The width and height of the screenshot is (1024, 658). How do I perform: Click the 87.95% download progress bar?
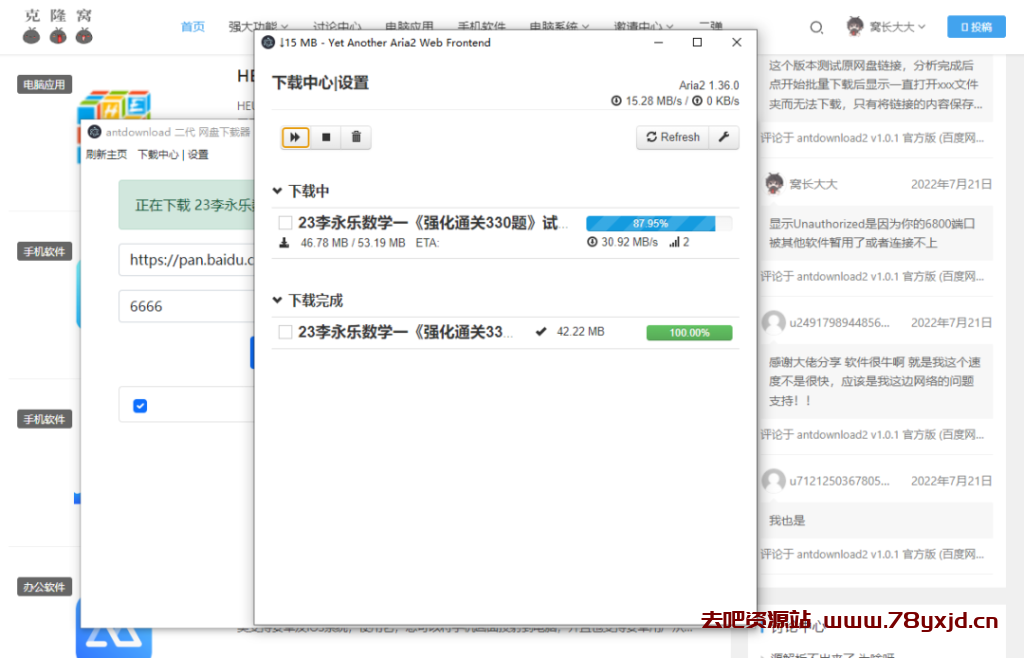click(x=659, y=223)
